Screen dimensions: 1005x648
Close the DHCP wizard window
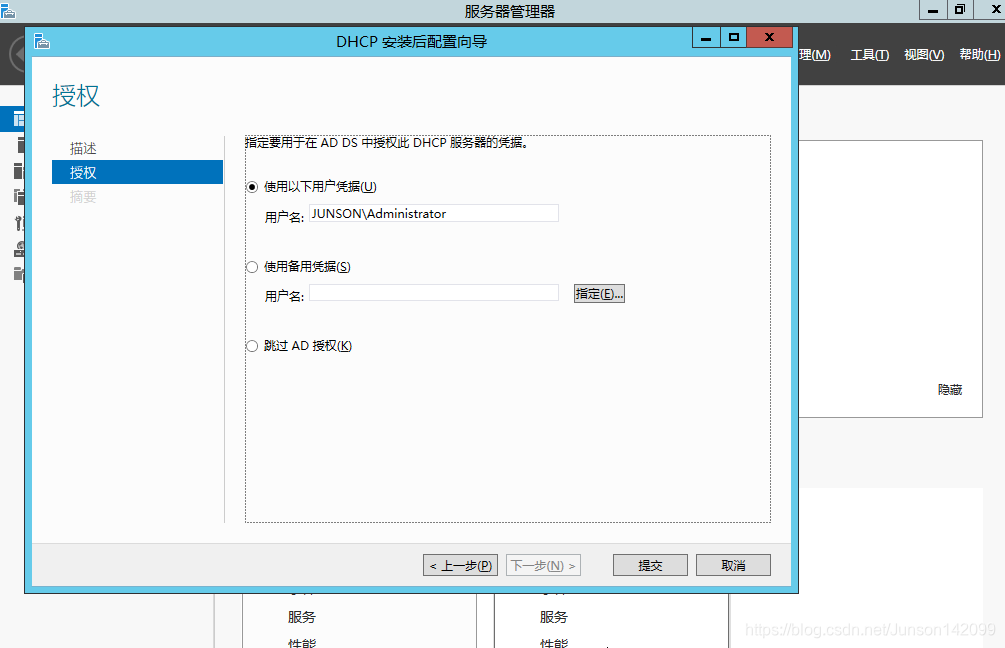click(x=770, y=38)
